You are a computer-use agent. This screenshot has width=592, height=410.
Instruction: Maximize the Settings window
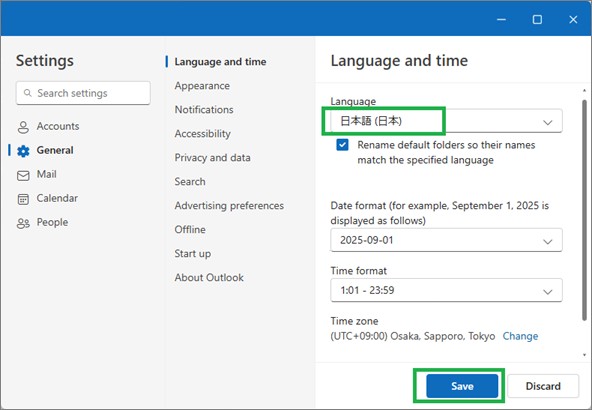(537, 19)
